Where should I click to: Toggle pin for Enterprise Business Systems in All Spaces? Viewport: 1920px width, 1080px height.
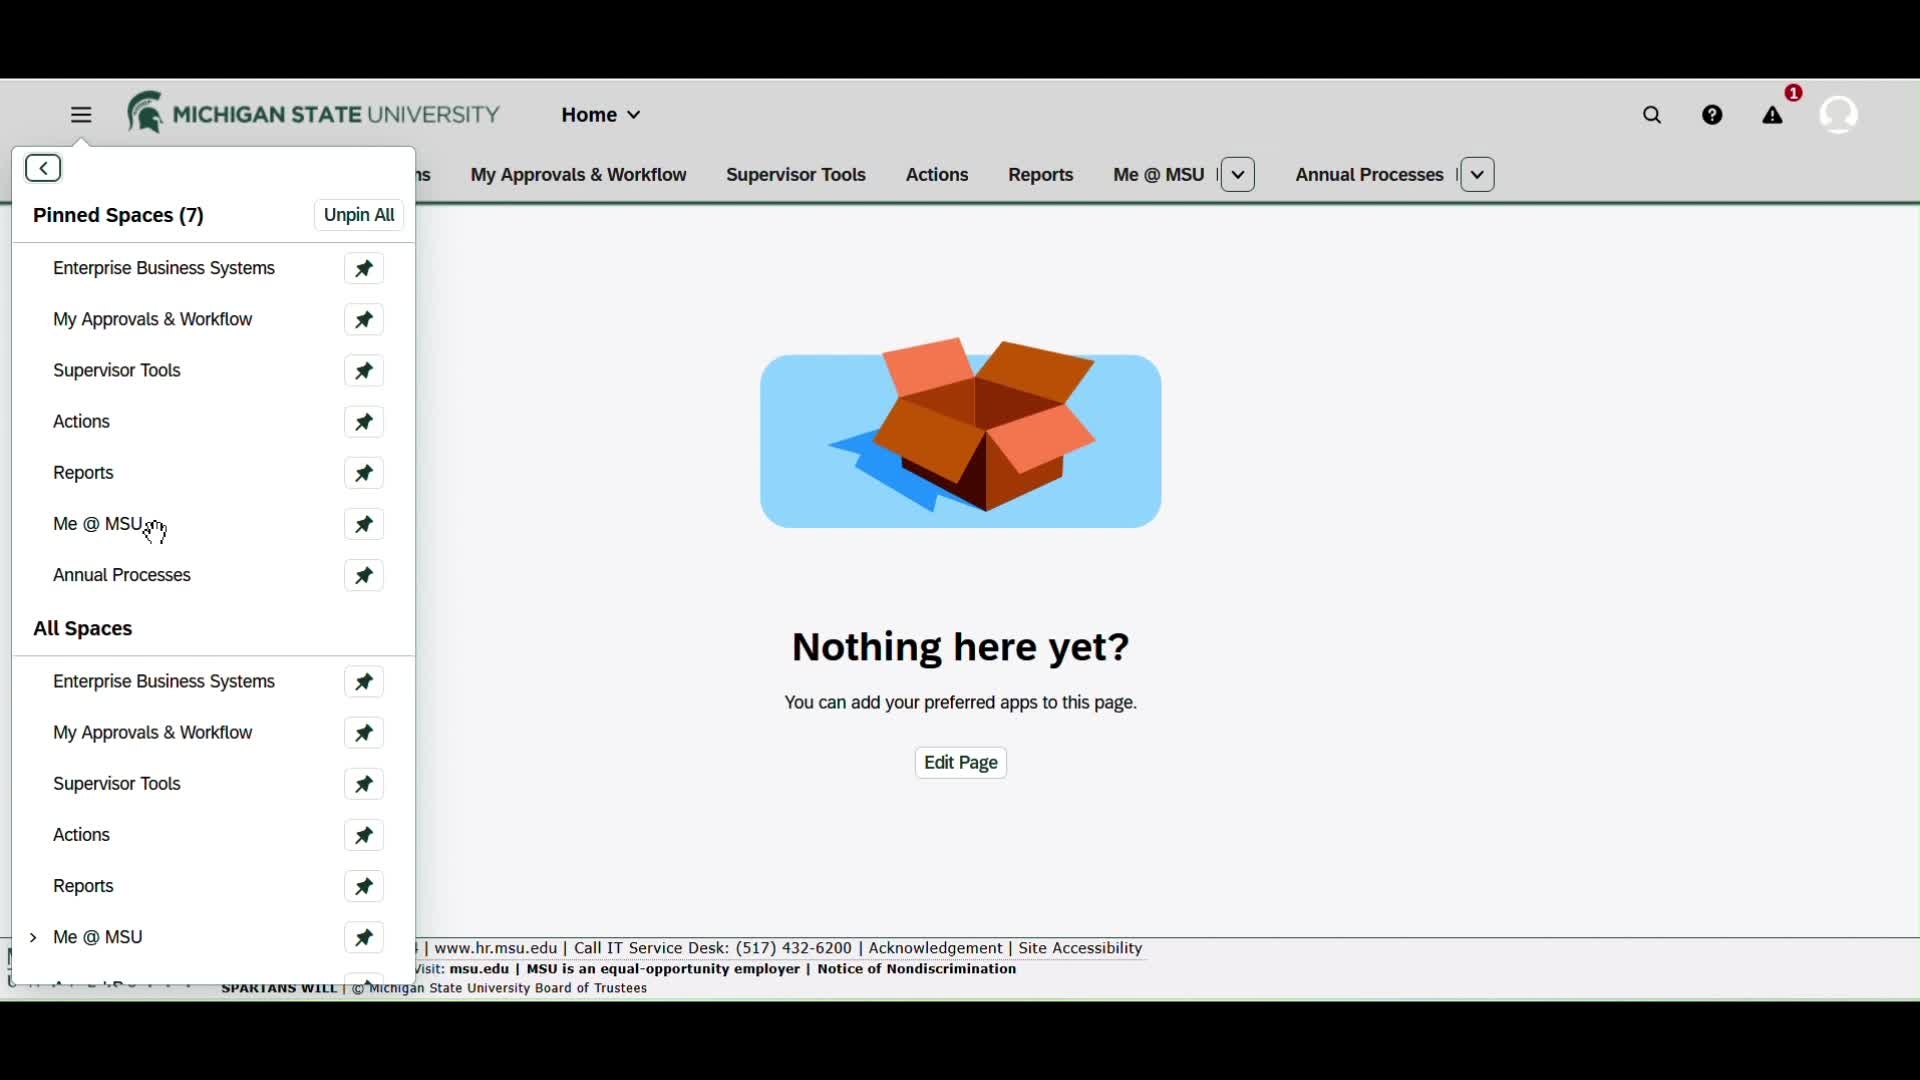[365, 684]
